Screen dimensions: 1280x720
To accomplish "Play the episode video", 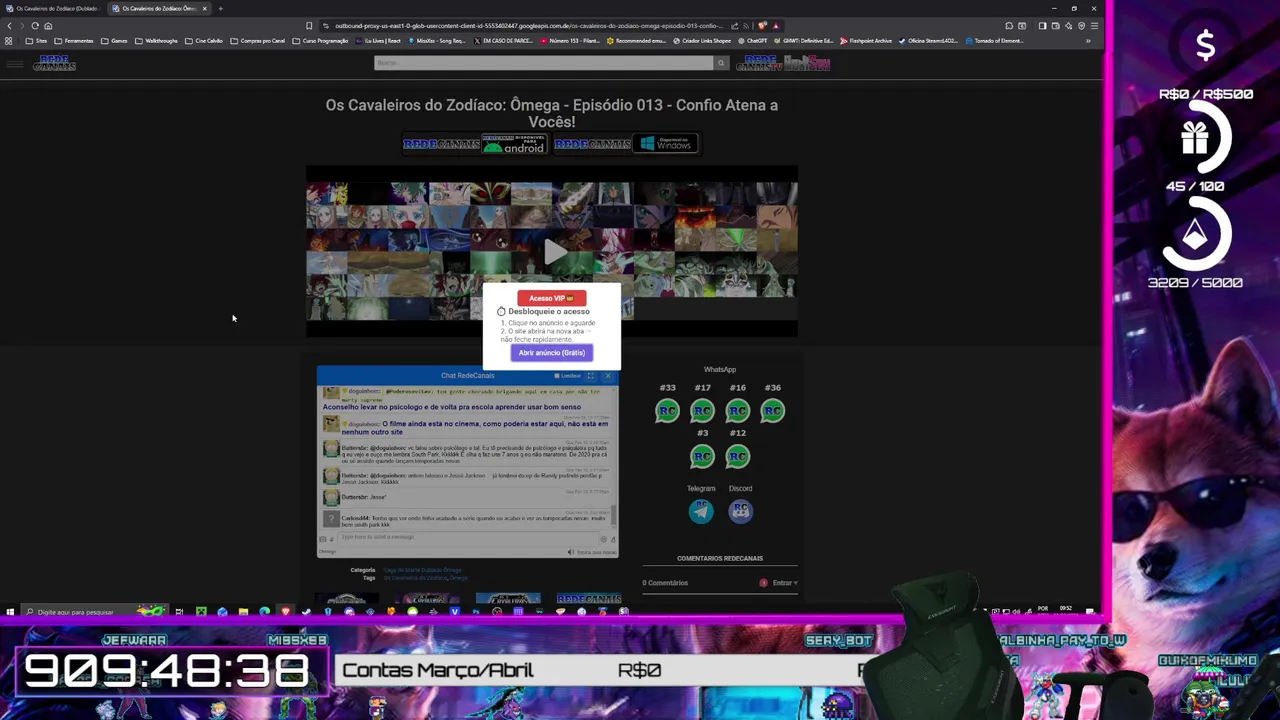I will (553, 252).
